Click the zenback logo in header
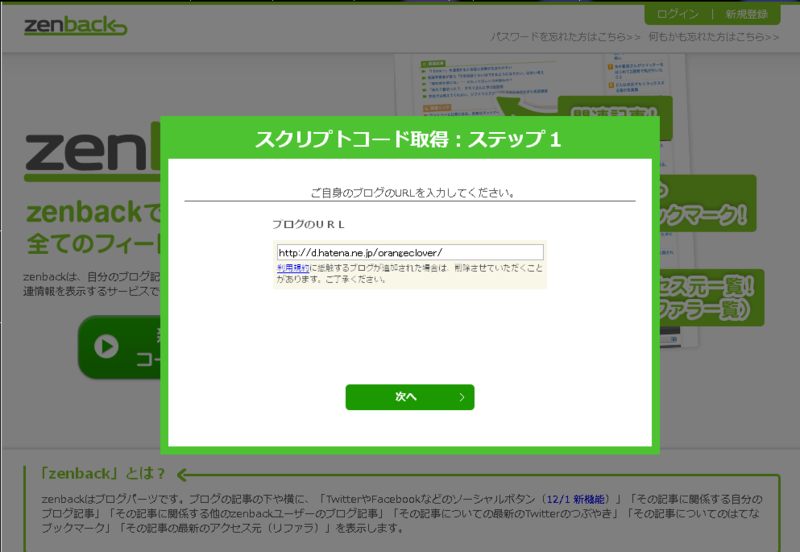800x552 pixels. coord(76,26)
